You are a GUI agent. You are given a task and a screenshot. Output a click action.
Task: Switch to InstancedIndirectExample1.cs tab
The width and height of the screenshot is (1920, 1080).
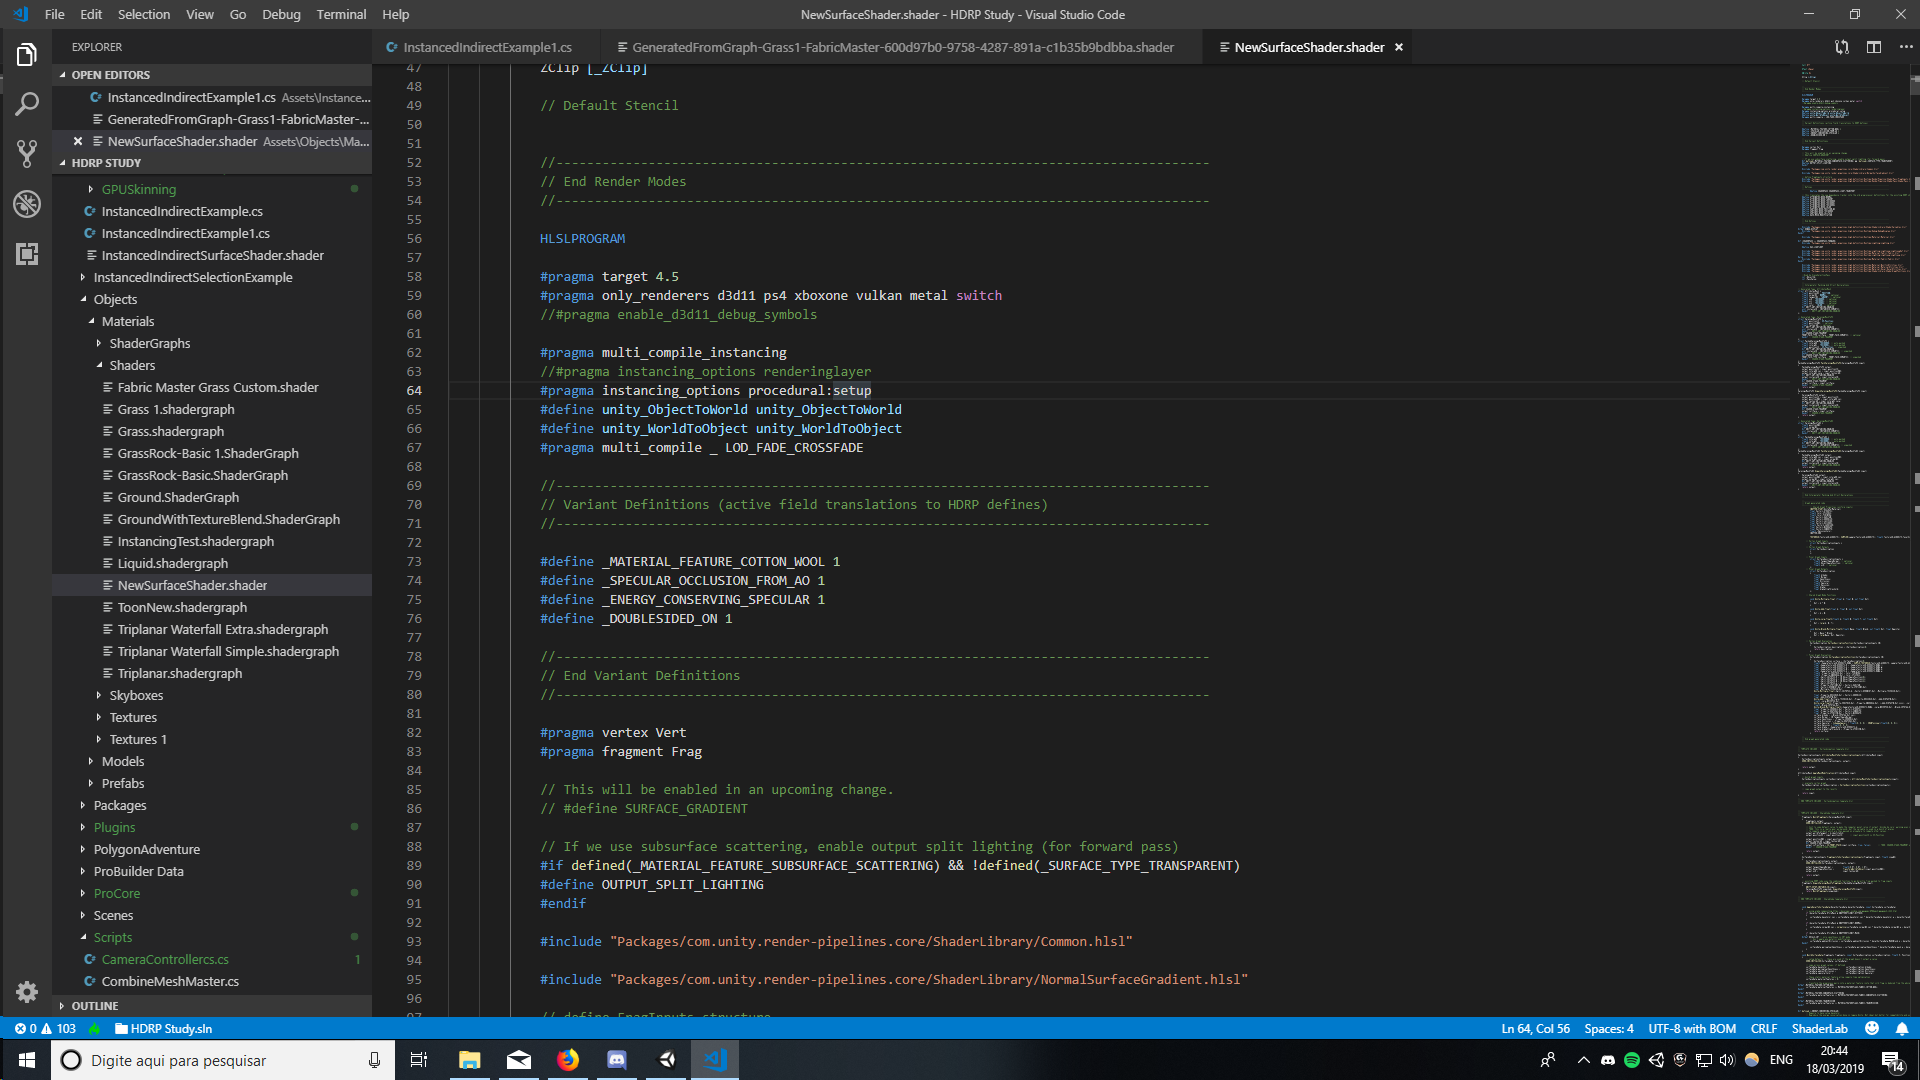(487, 47)
